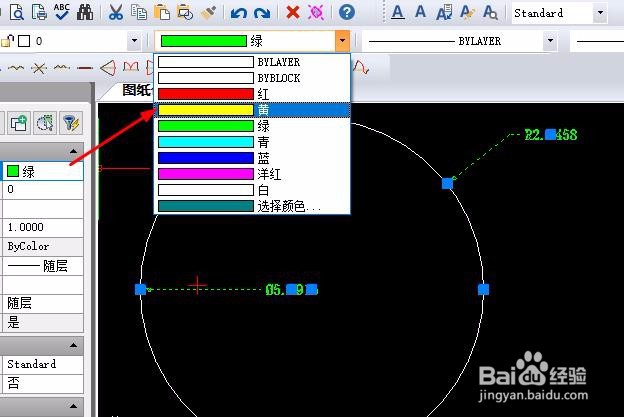Redo the last undone action

262,13
